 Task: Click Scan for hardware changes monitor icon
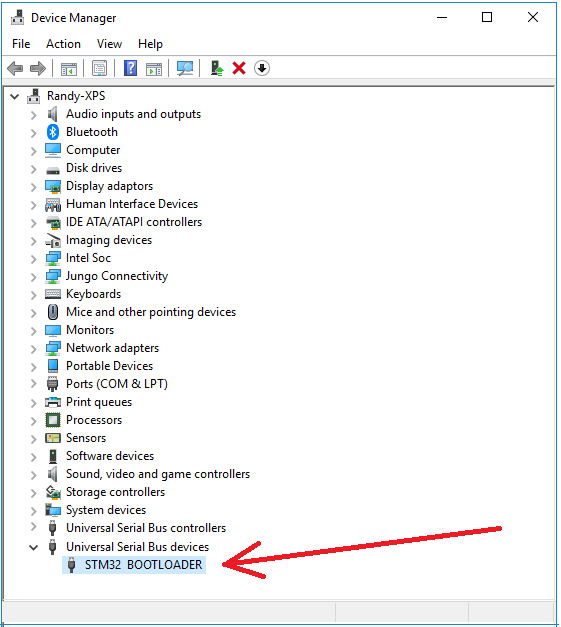tap(185, 68)
